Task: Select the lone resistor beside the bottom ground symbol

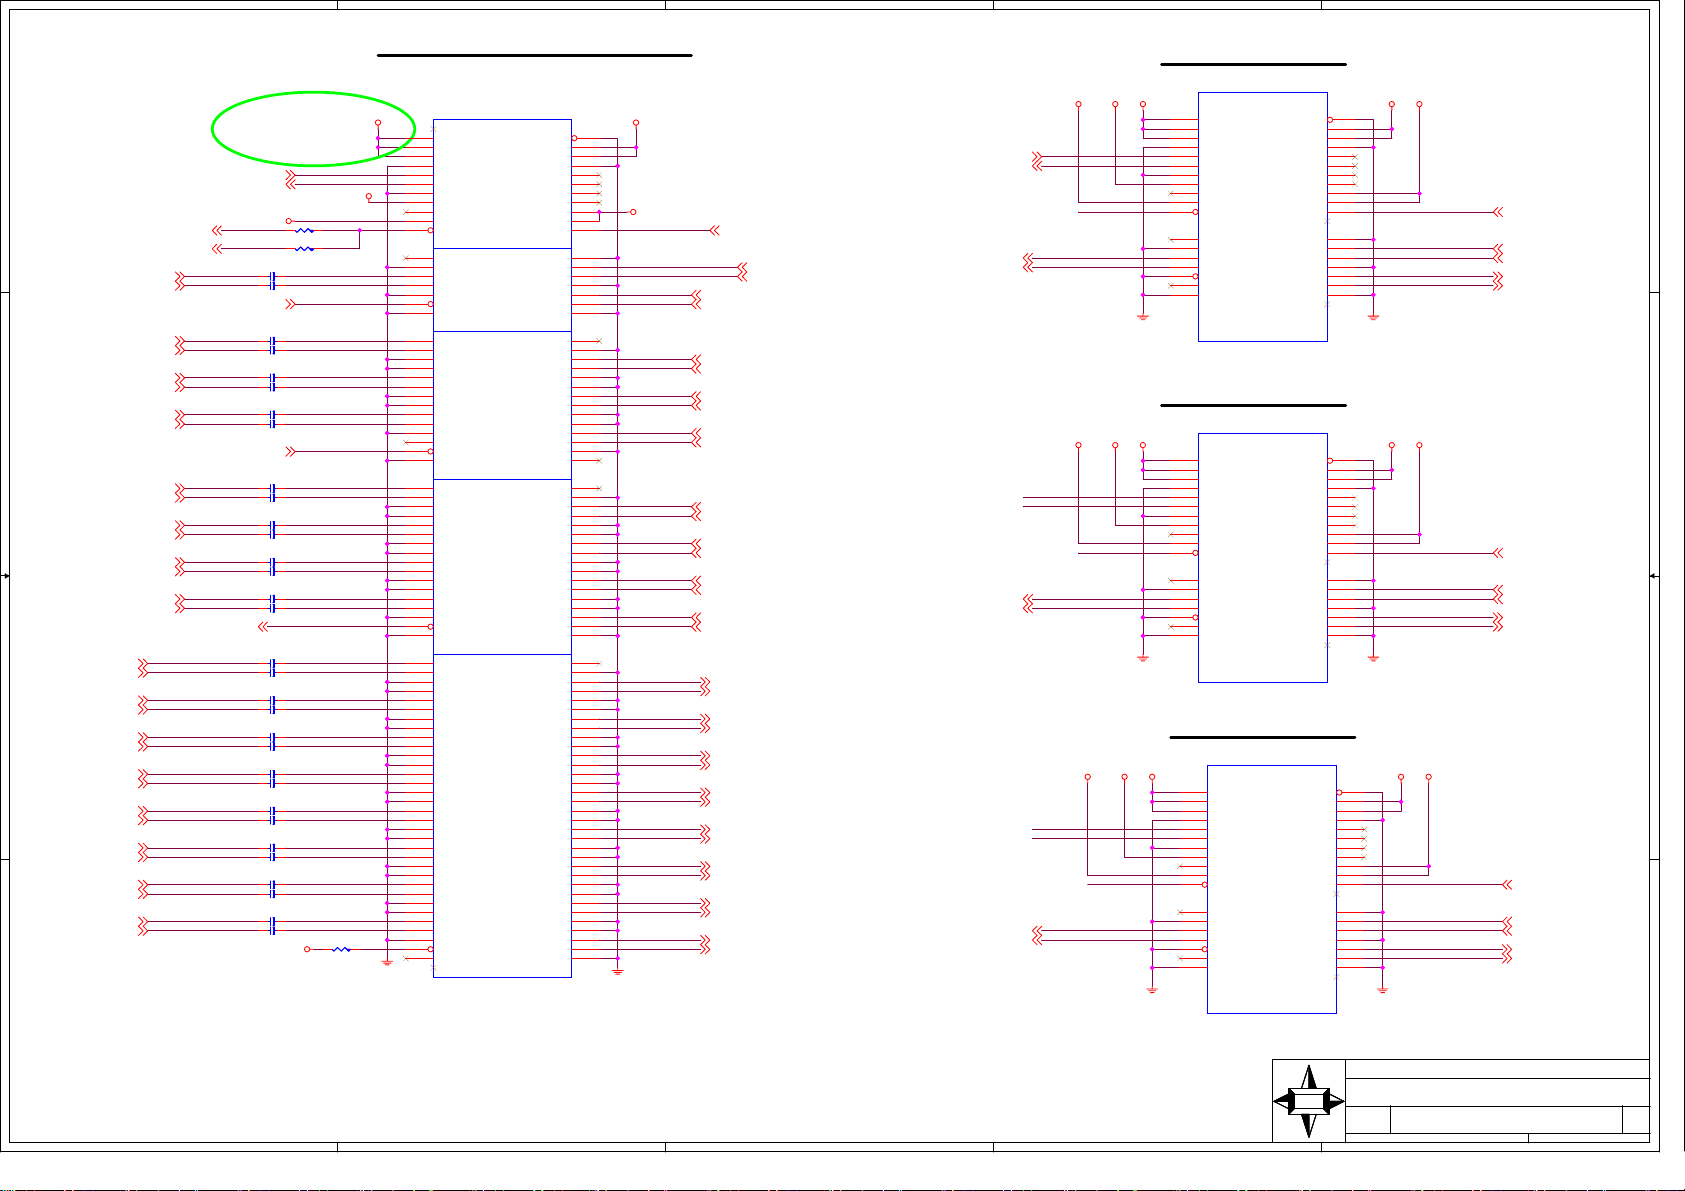Action: [341, 949]
